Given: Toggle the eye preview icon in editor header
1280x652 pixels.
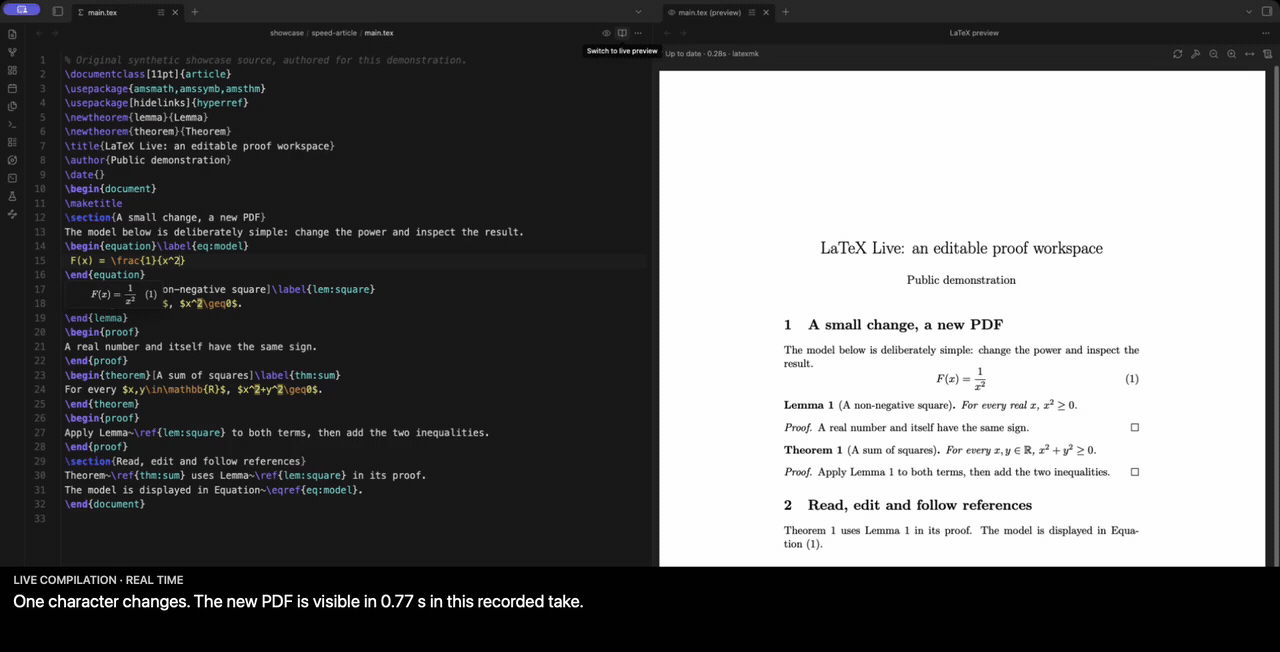Looking at the screenshot, I should pos(606,33).
